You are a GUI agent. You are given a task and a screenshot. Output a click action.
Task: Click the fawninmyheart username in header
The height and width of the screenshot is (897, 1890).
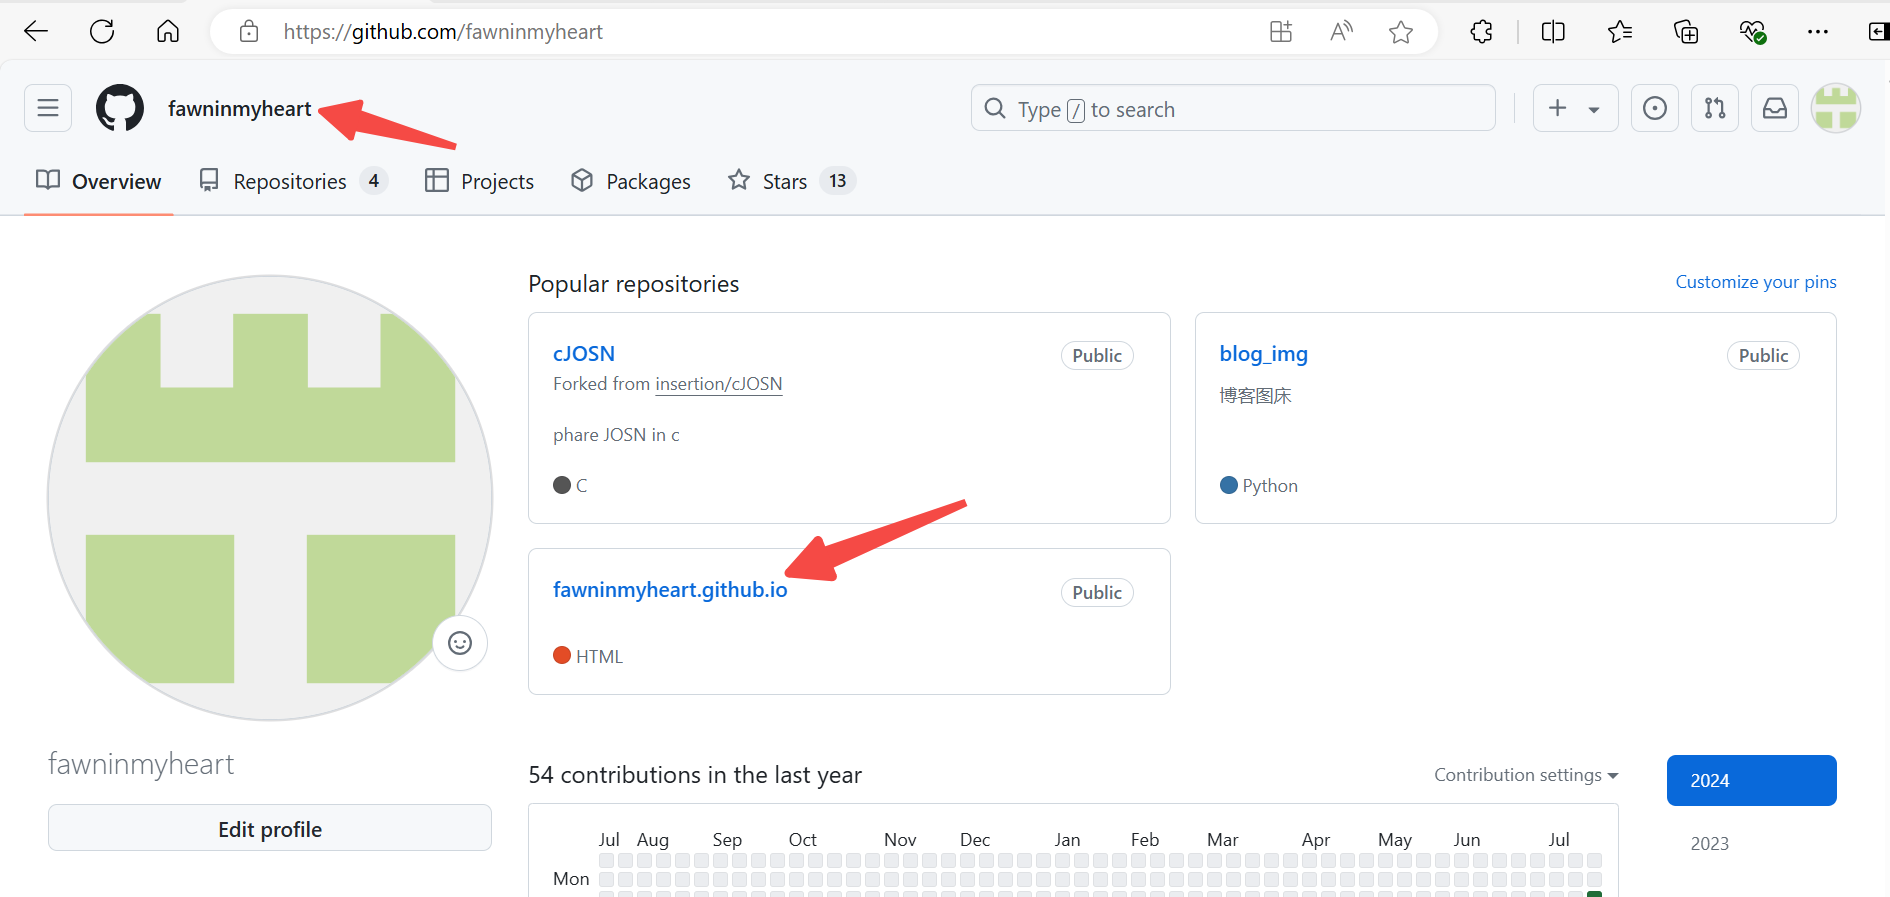click(x=240, y=108)
